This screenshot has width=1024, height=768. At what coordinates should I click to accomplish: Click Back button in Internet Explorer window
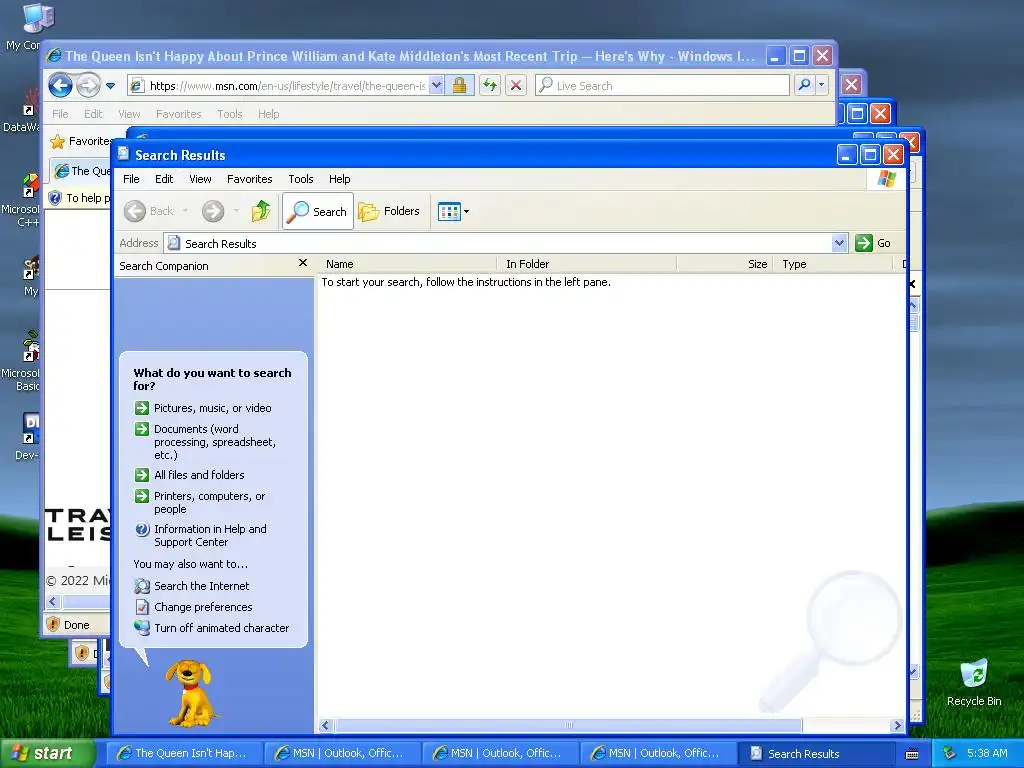pos(60,85)
